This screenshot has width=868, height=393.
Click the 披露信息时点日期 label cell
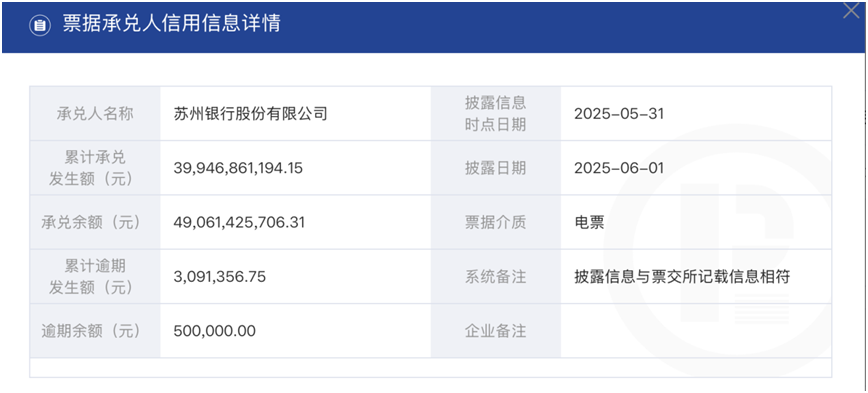tap(495, 113)
